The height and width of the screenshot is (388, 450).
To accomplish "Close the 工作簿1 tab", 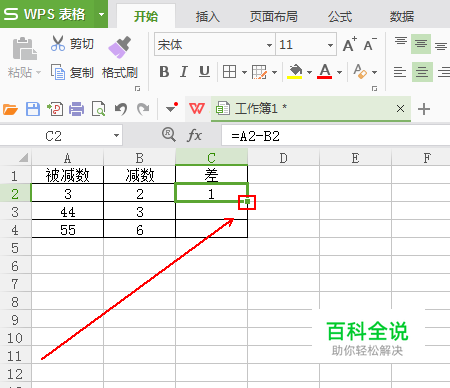I will coord(400,108).
